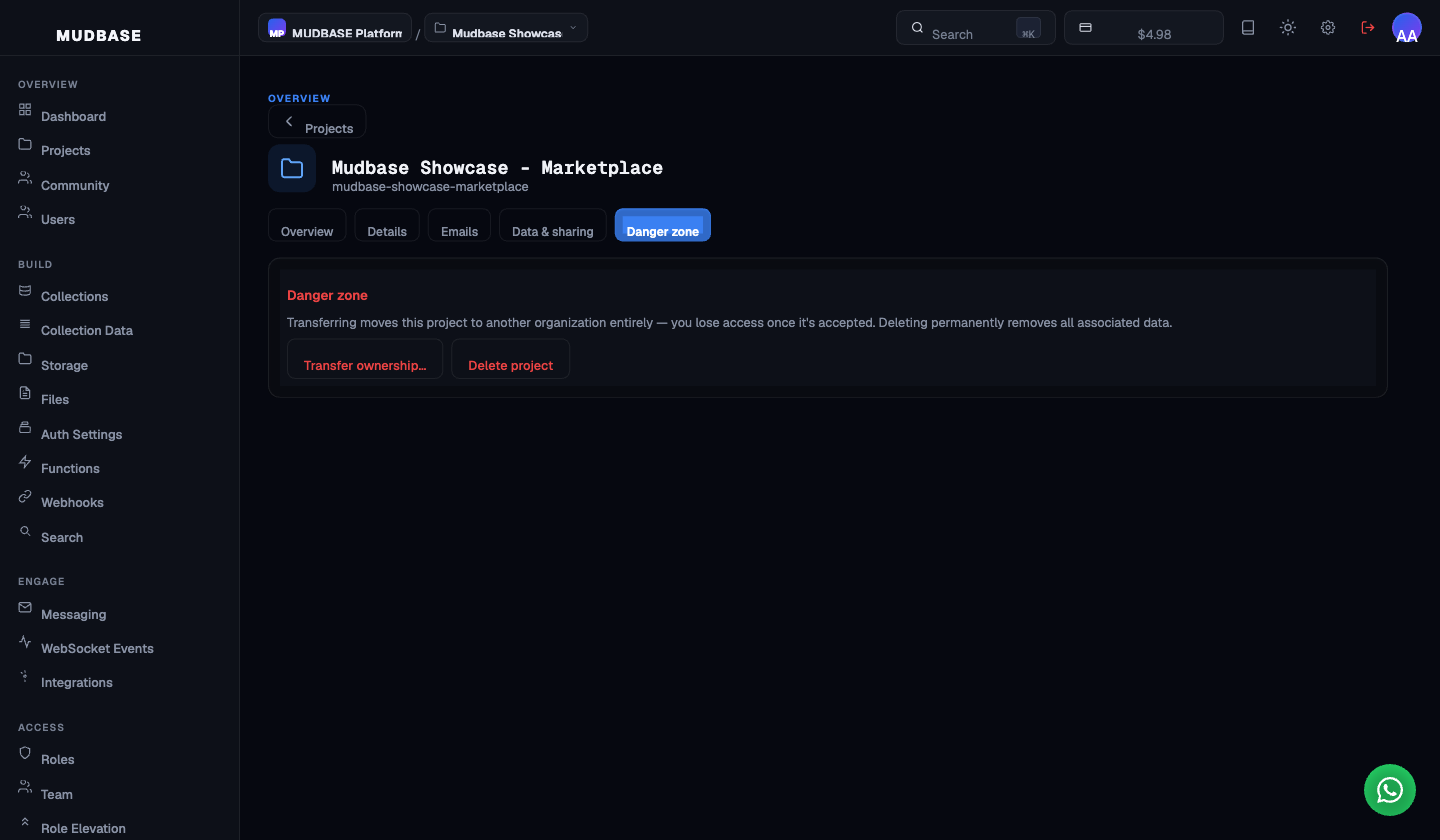Viewport: 1440px width, 840px height.
Task: Click the Delete project button
Action: (x=510, y=359)
